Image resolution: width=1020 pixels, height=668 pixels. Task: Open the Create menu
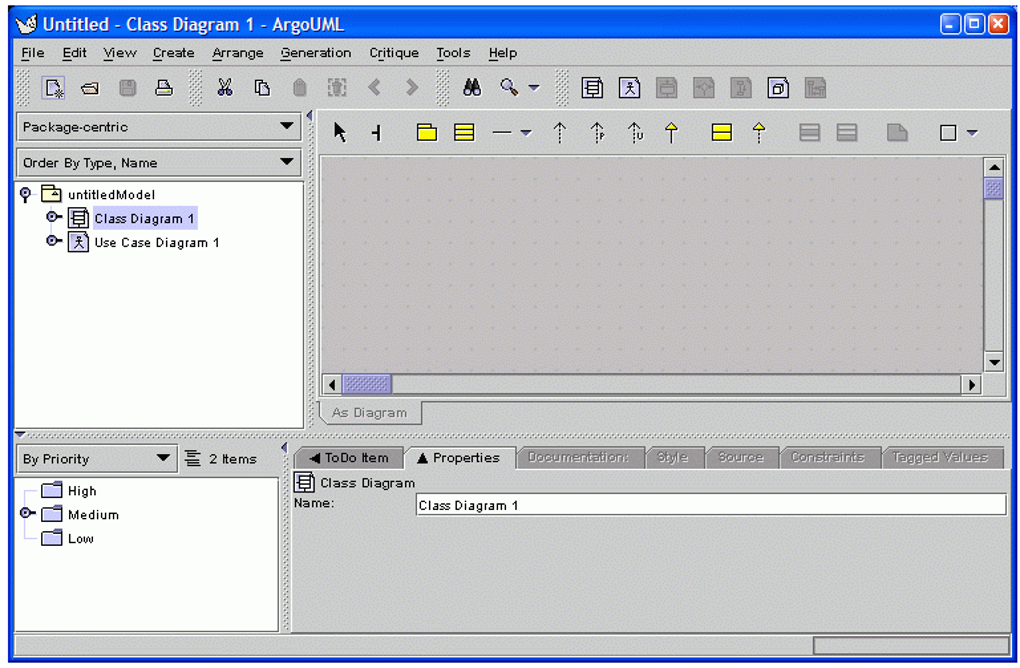click(x=173, y=53)
